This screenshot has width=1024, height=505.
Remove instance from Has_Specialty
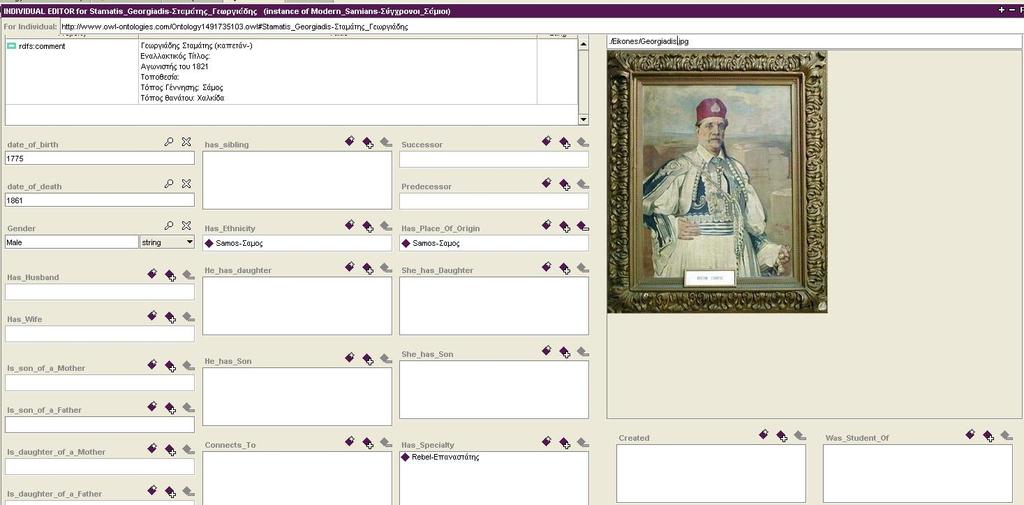click(583, 442)
